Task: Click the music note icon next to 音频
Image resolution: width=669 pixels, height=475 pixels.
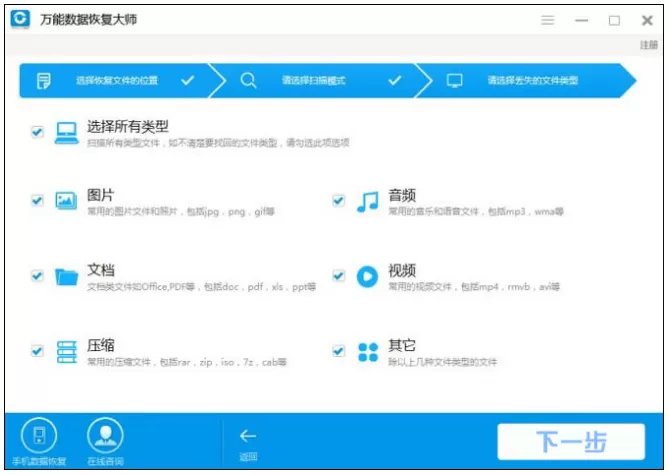Action: click(367, 202)
